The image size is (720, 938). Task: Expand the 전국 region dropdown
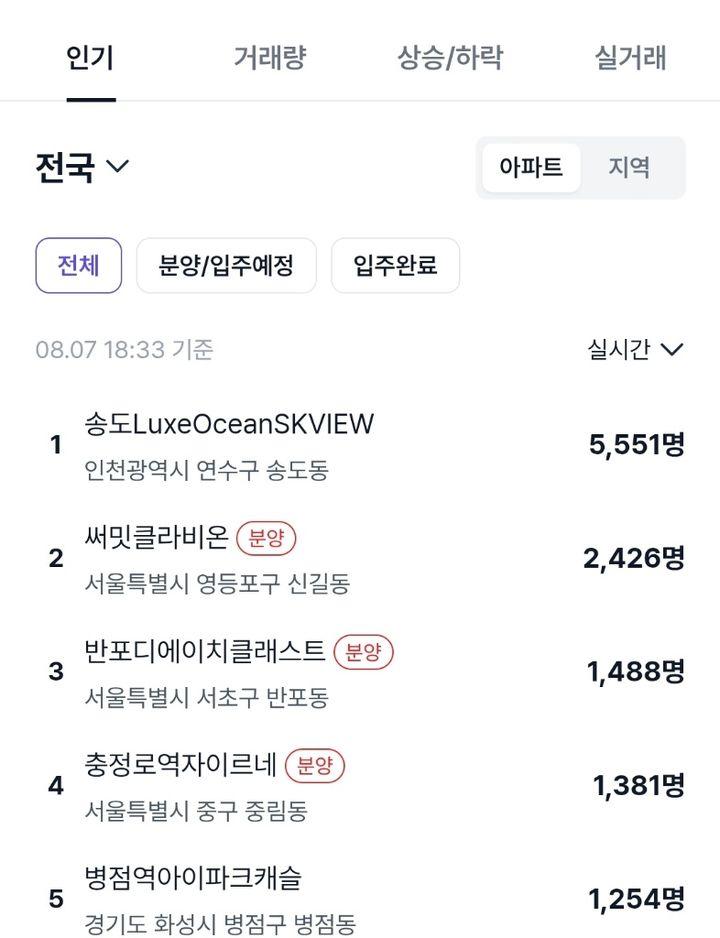pyautogui.click(x=82, y=167)
